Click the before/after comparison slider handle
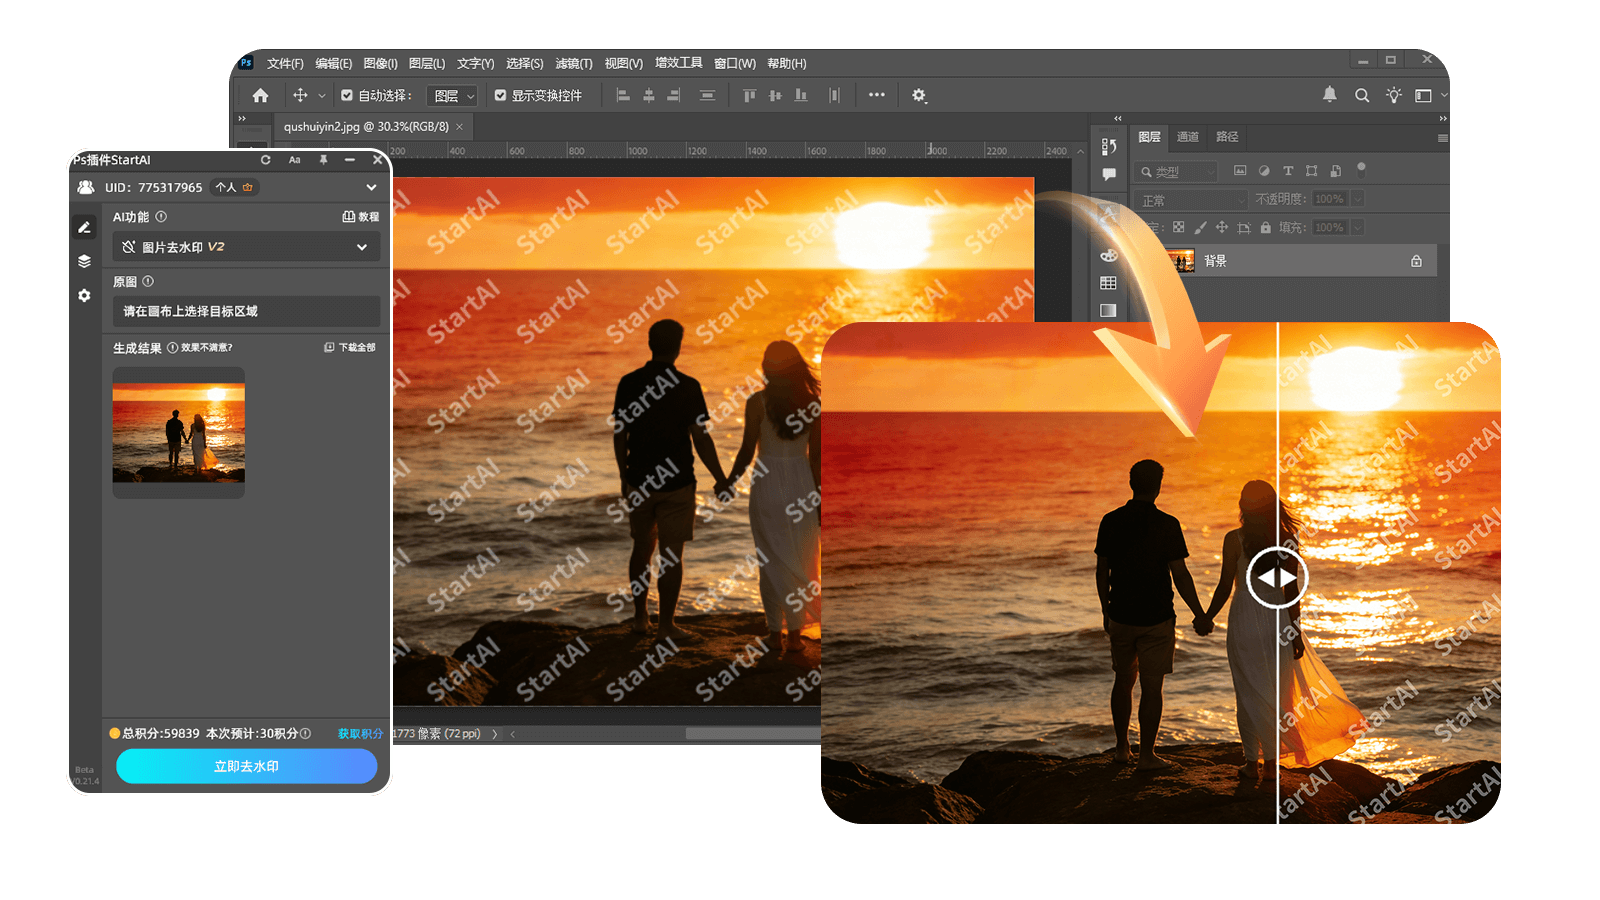Screen dimensions: 1600x900 1277,577
